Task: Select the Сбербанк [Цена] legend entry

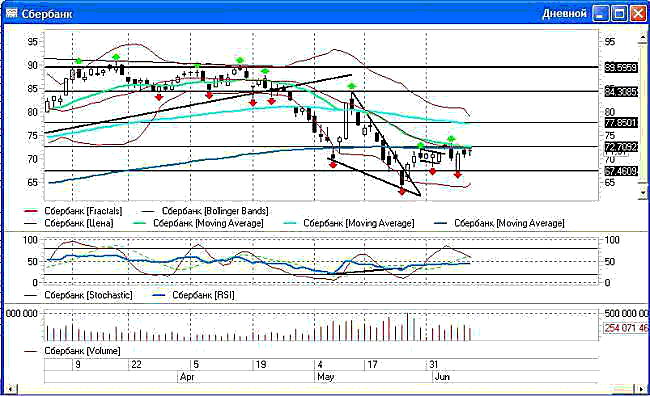Action: pos(79,223)
